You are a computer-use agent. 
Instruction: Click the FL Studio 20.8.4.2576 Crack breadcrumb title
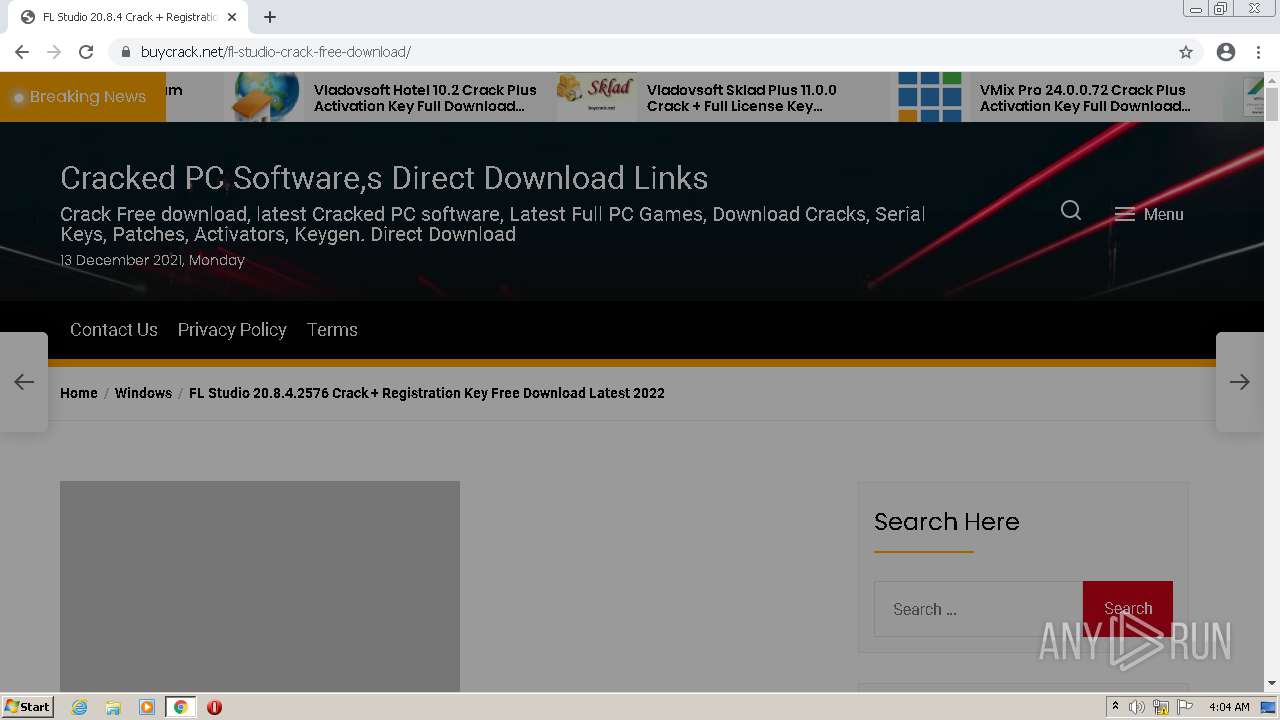point(427,393)
